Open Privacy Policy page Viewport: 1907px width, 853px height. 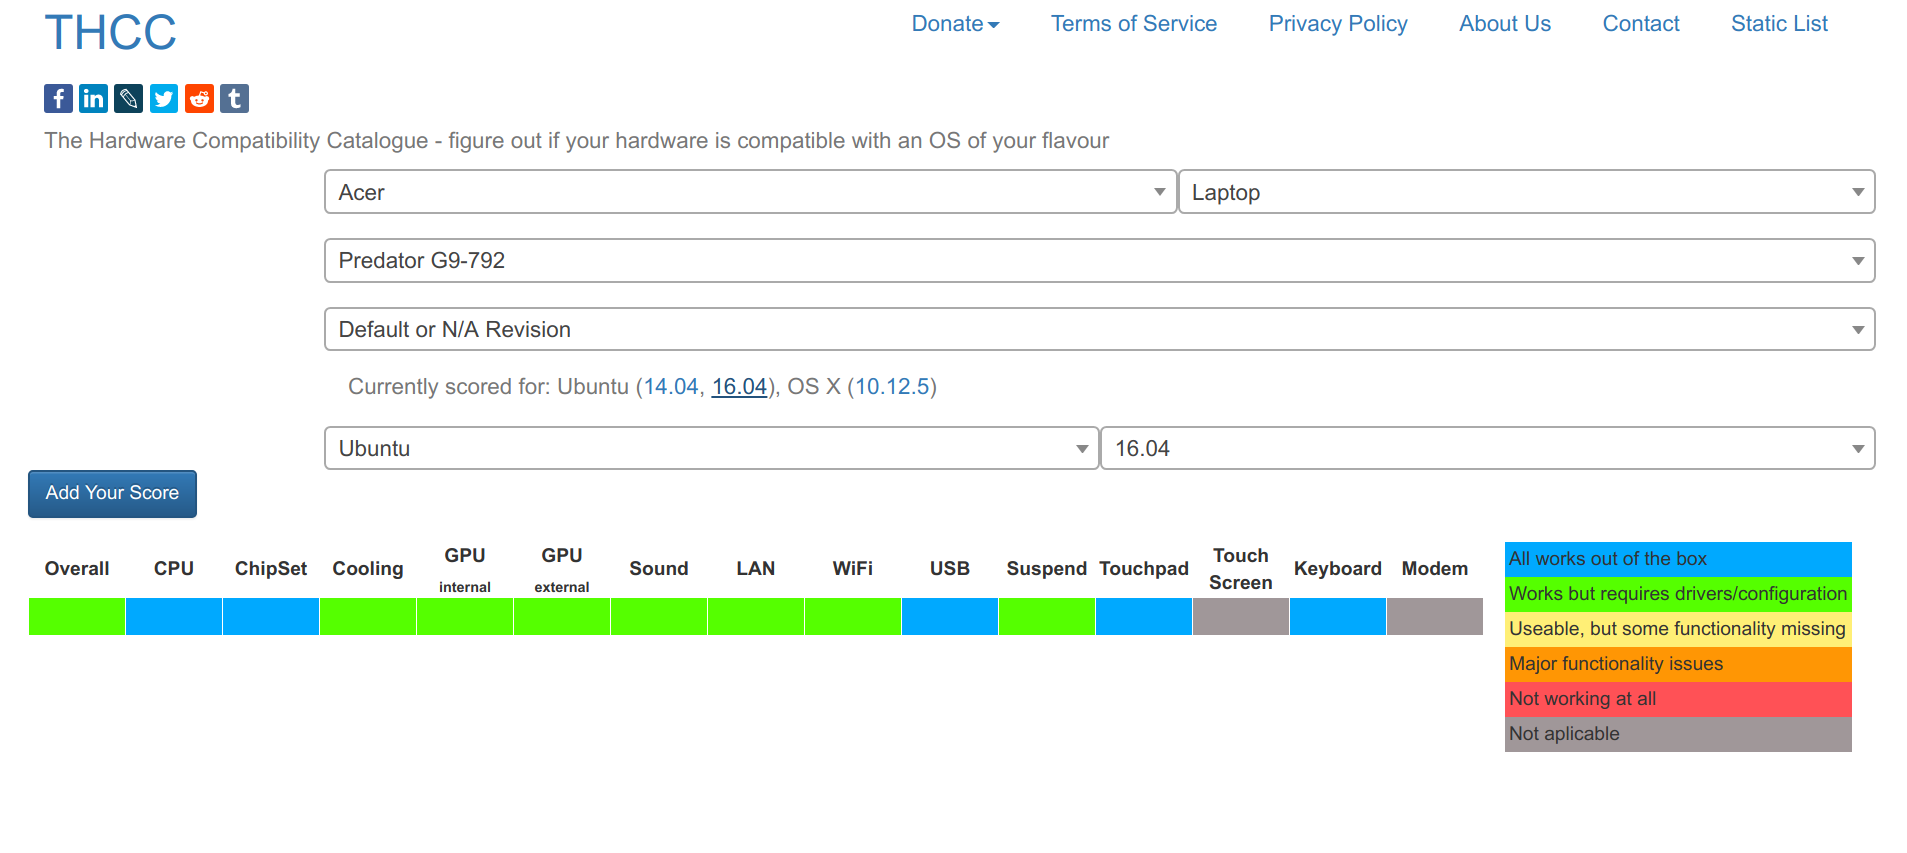(x=1338, y=24)
